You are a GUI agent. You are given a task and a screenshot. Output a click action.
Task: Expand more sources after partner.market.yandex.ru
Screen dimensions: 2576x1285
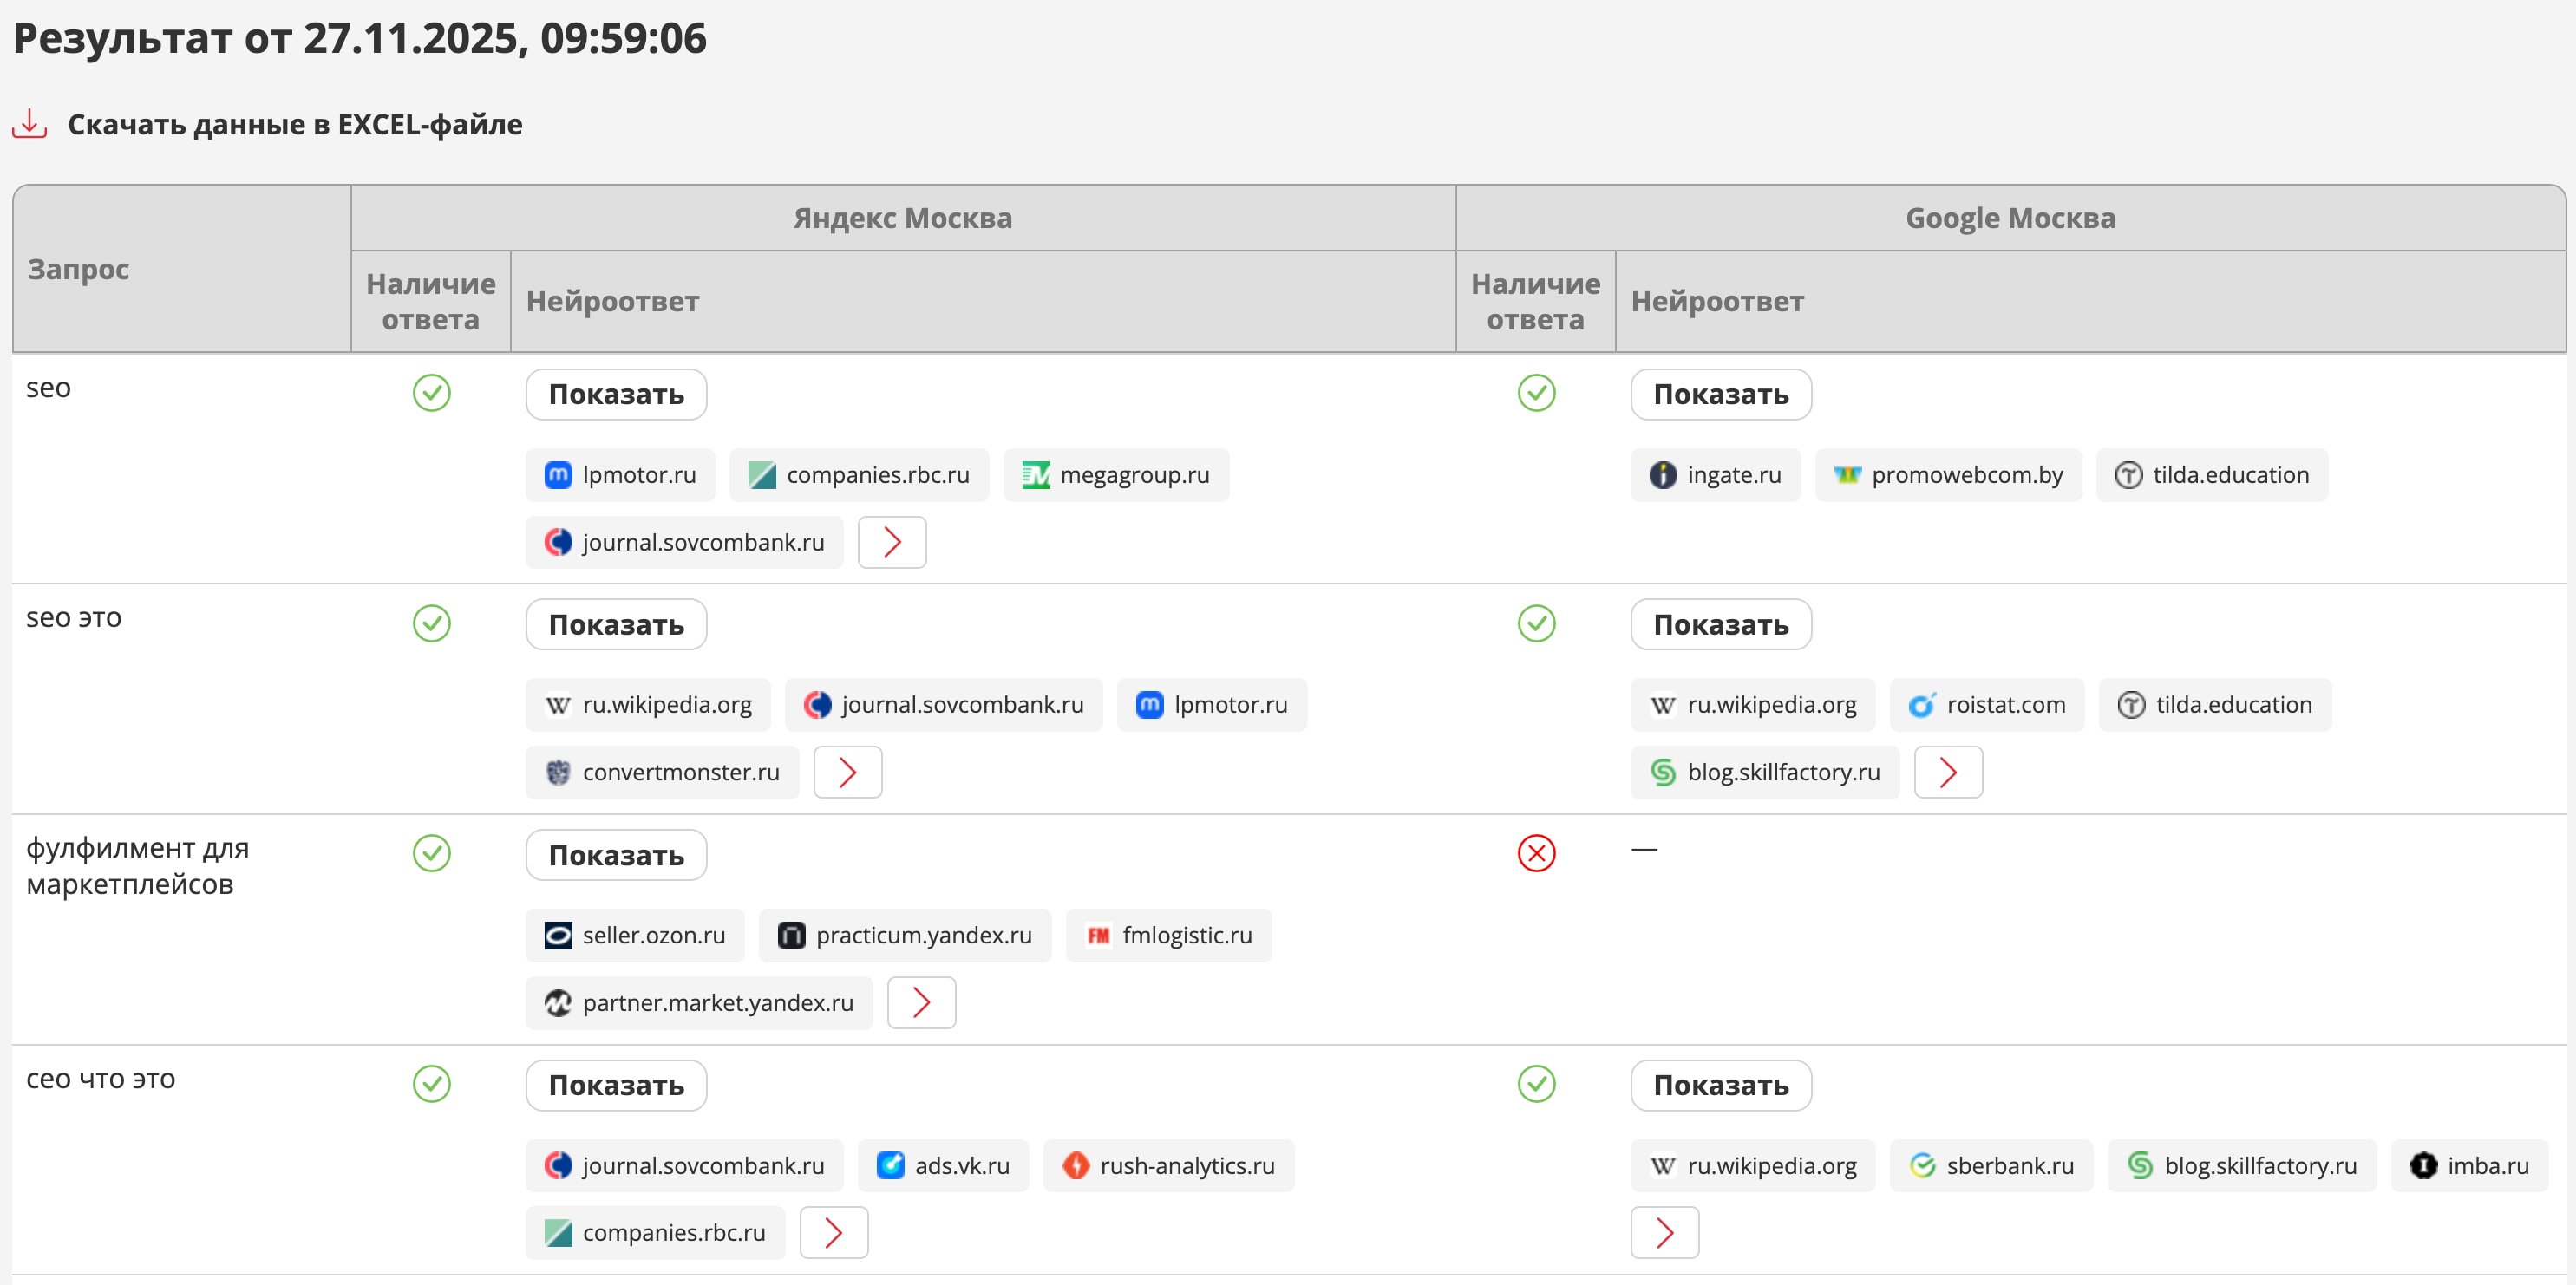(x=920, y=1002)
